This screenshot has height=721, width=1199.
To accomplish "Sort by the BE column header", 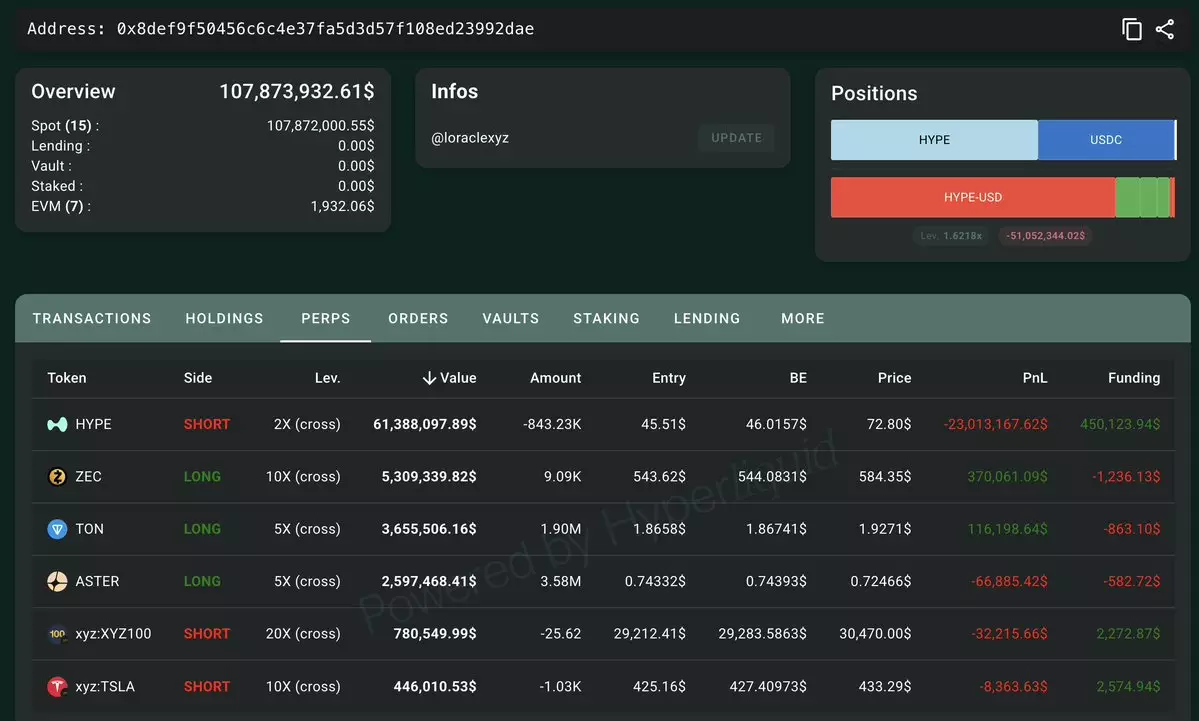I will coord(798,378).
